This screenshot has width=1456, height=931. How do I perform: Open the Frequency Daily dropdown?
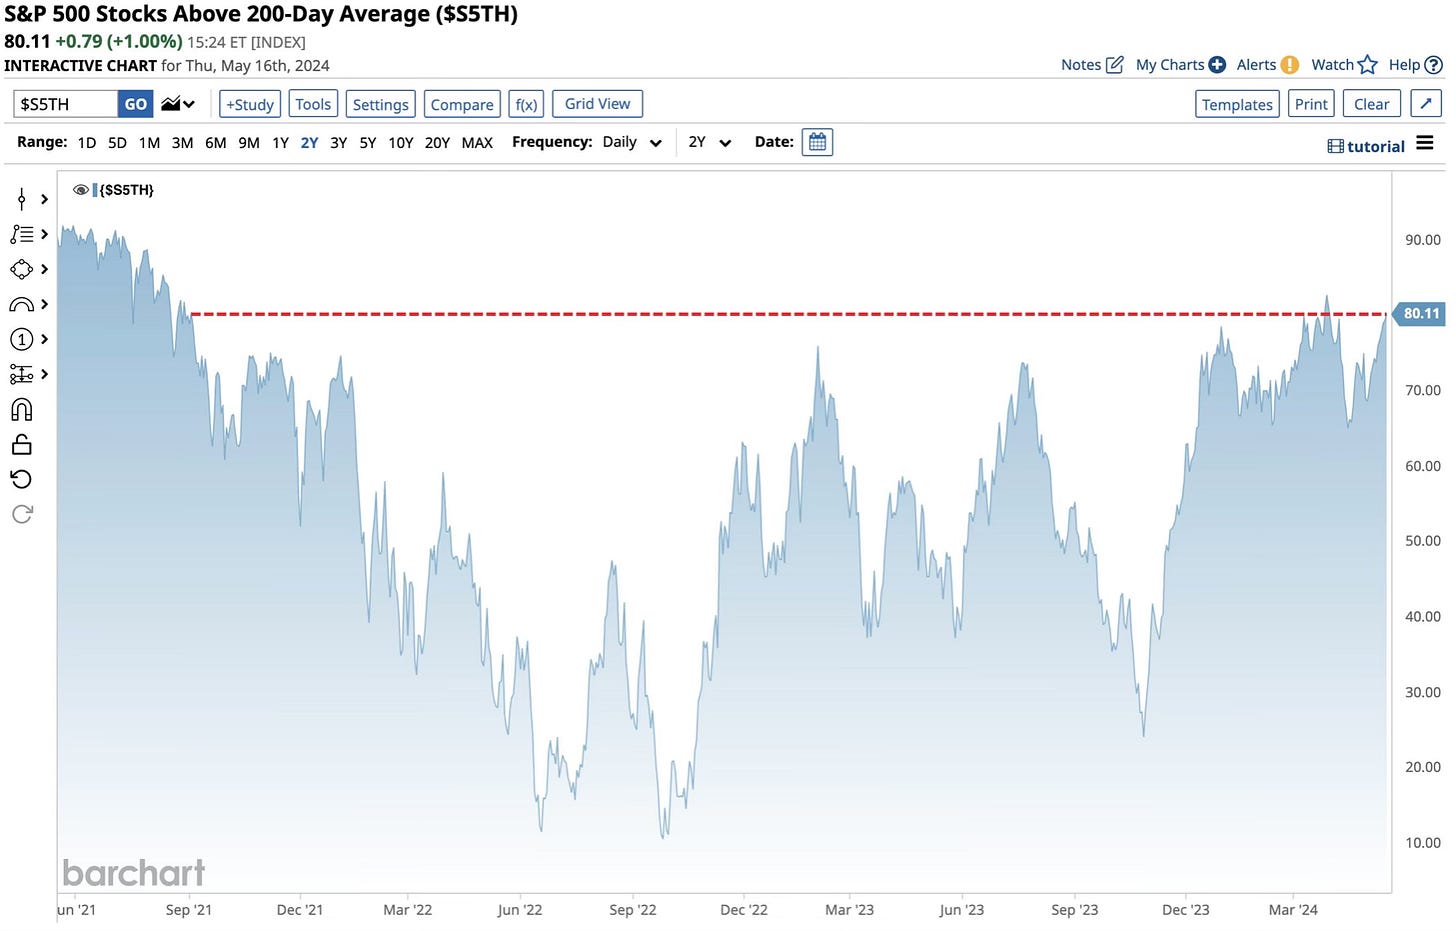tap(632, 142)
